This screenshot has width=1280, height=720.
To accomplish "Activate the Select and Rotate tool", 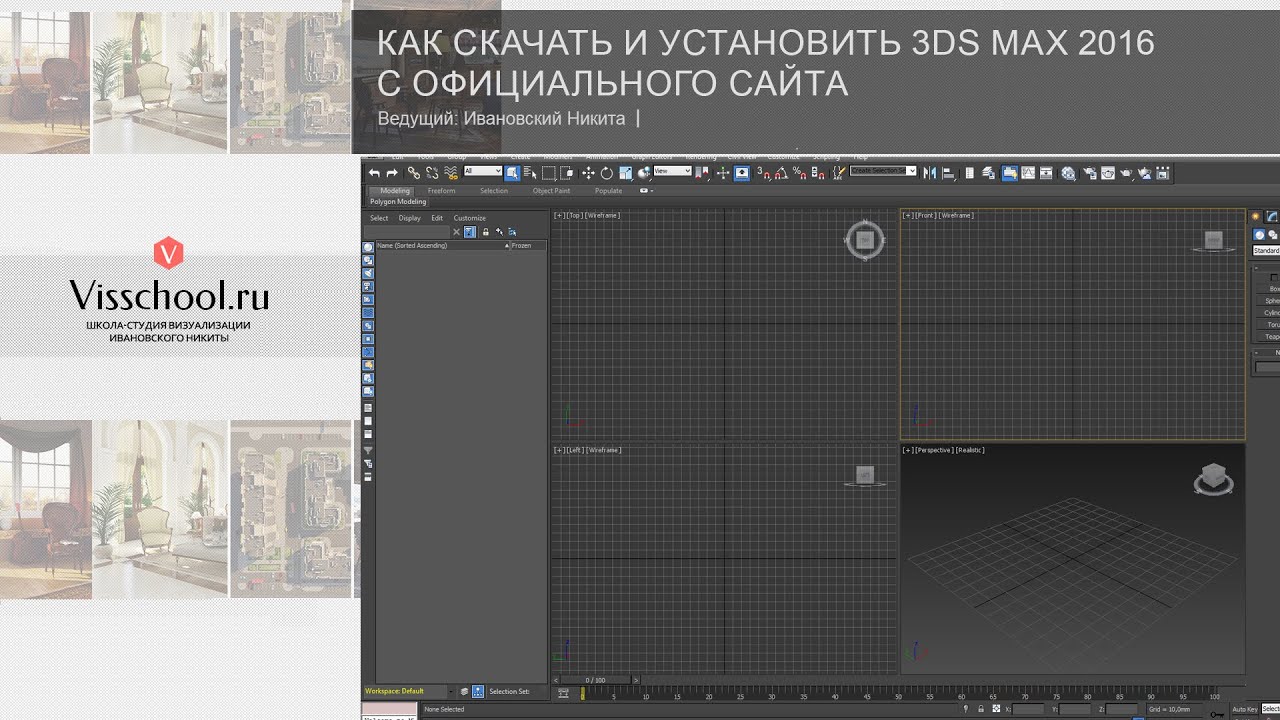I will click(x=606, y=173).
